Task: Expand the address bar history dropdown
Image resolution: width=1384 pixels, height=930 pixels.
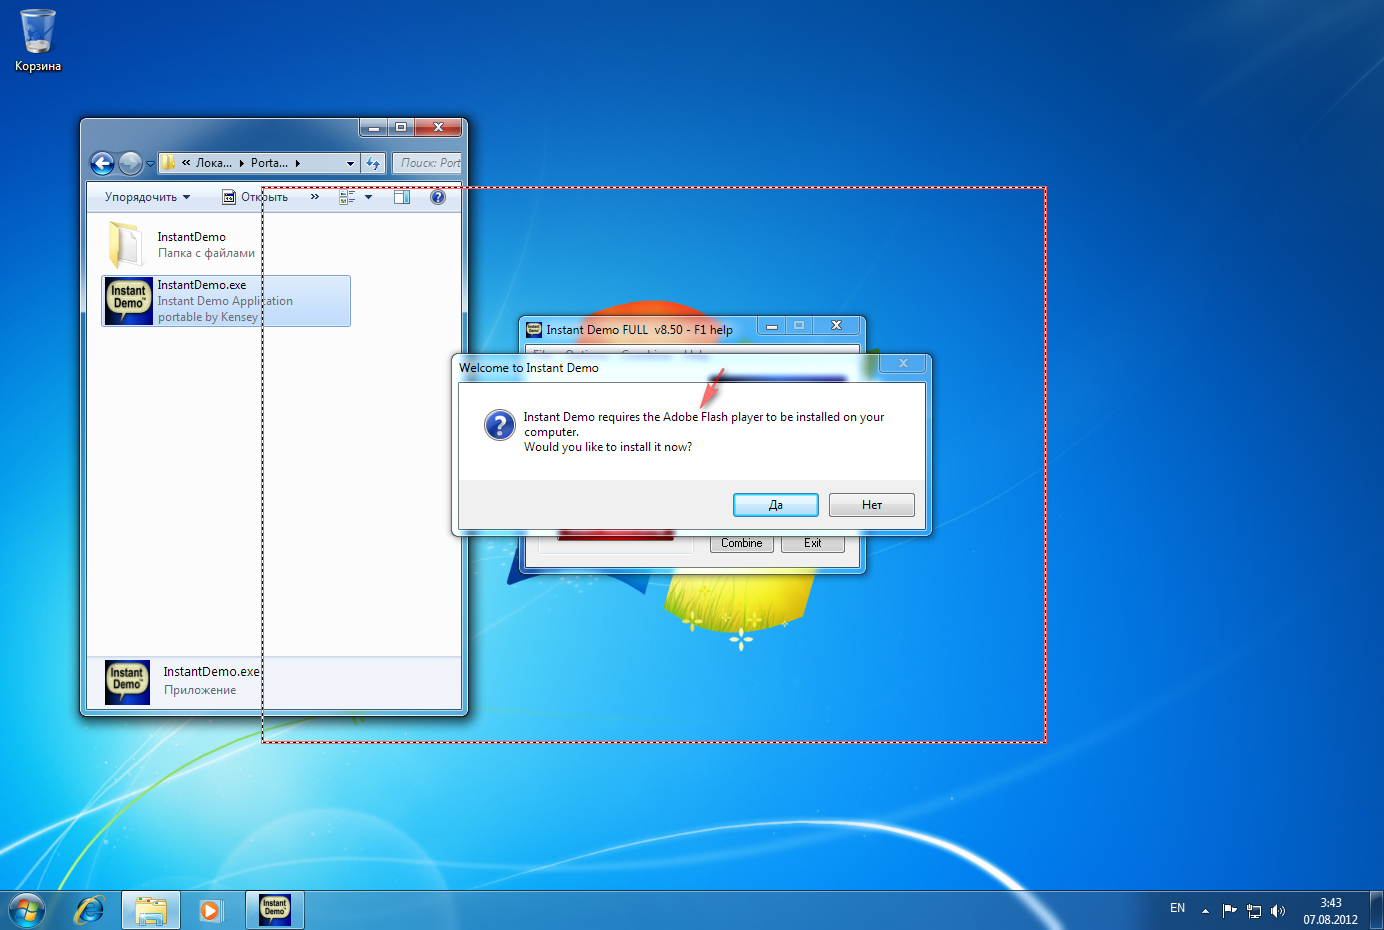Action: (x=350, y=163)
